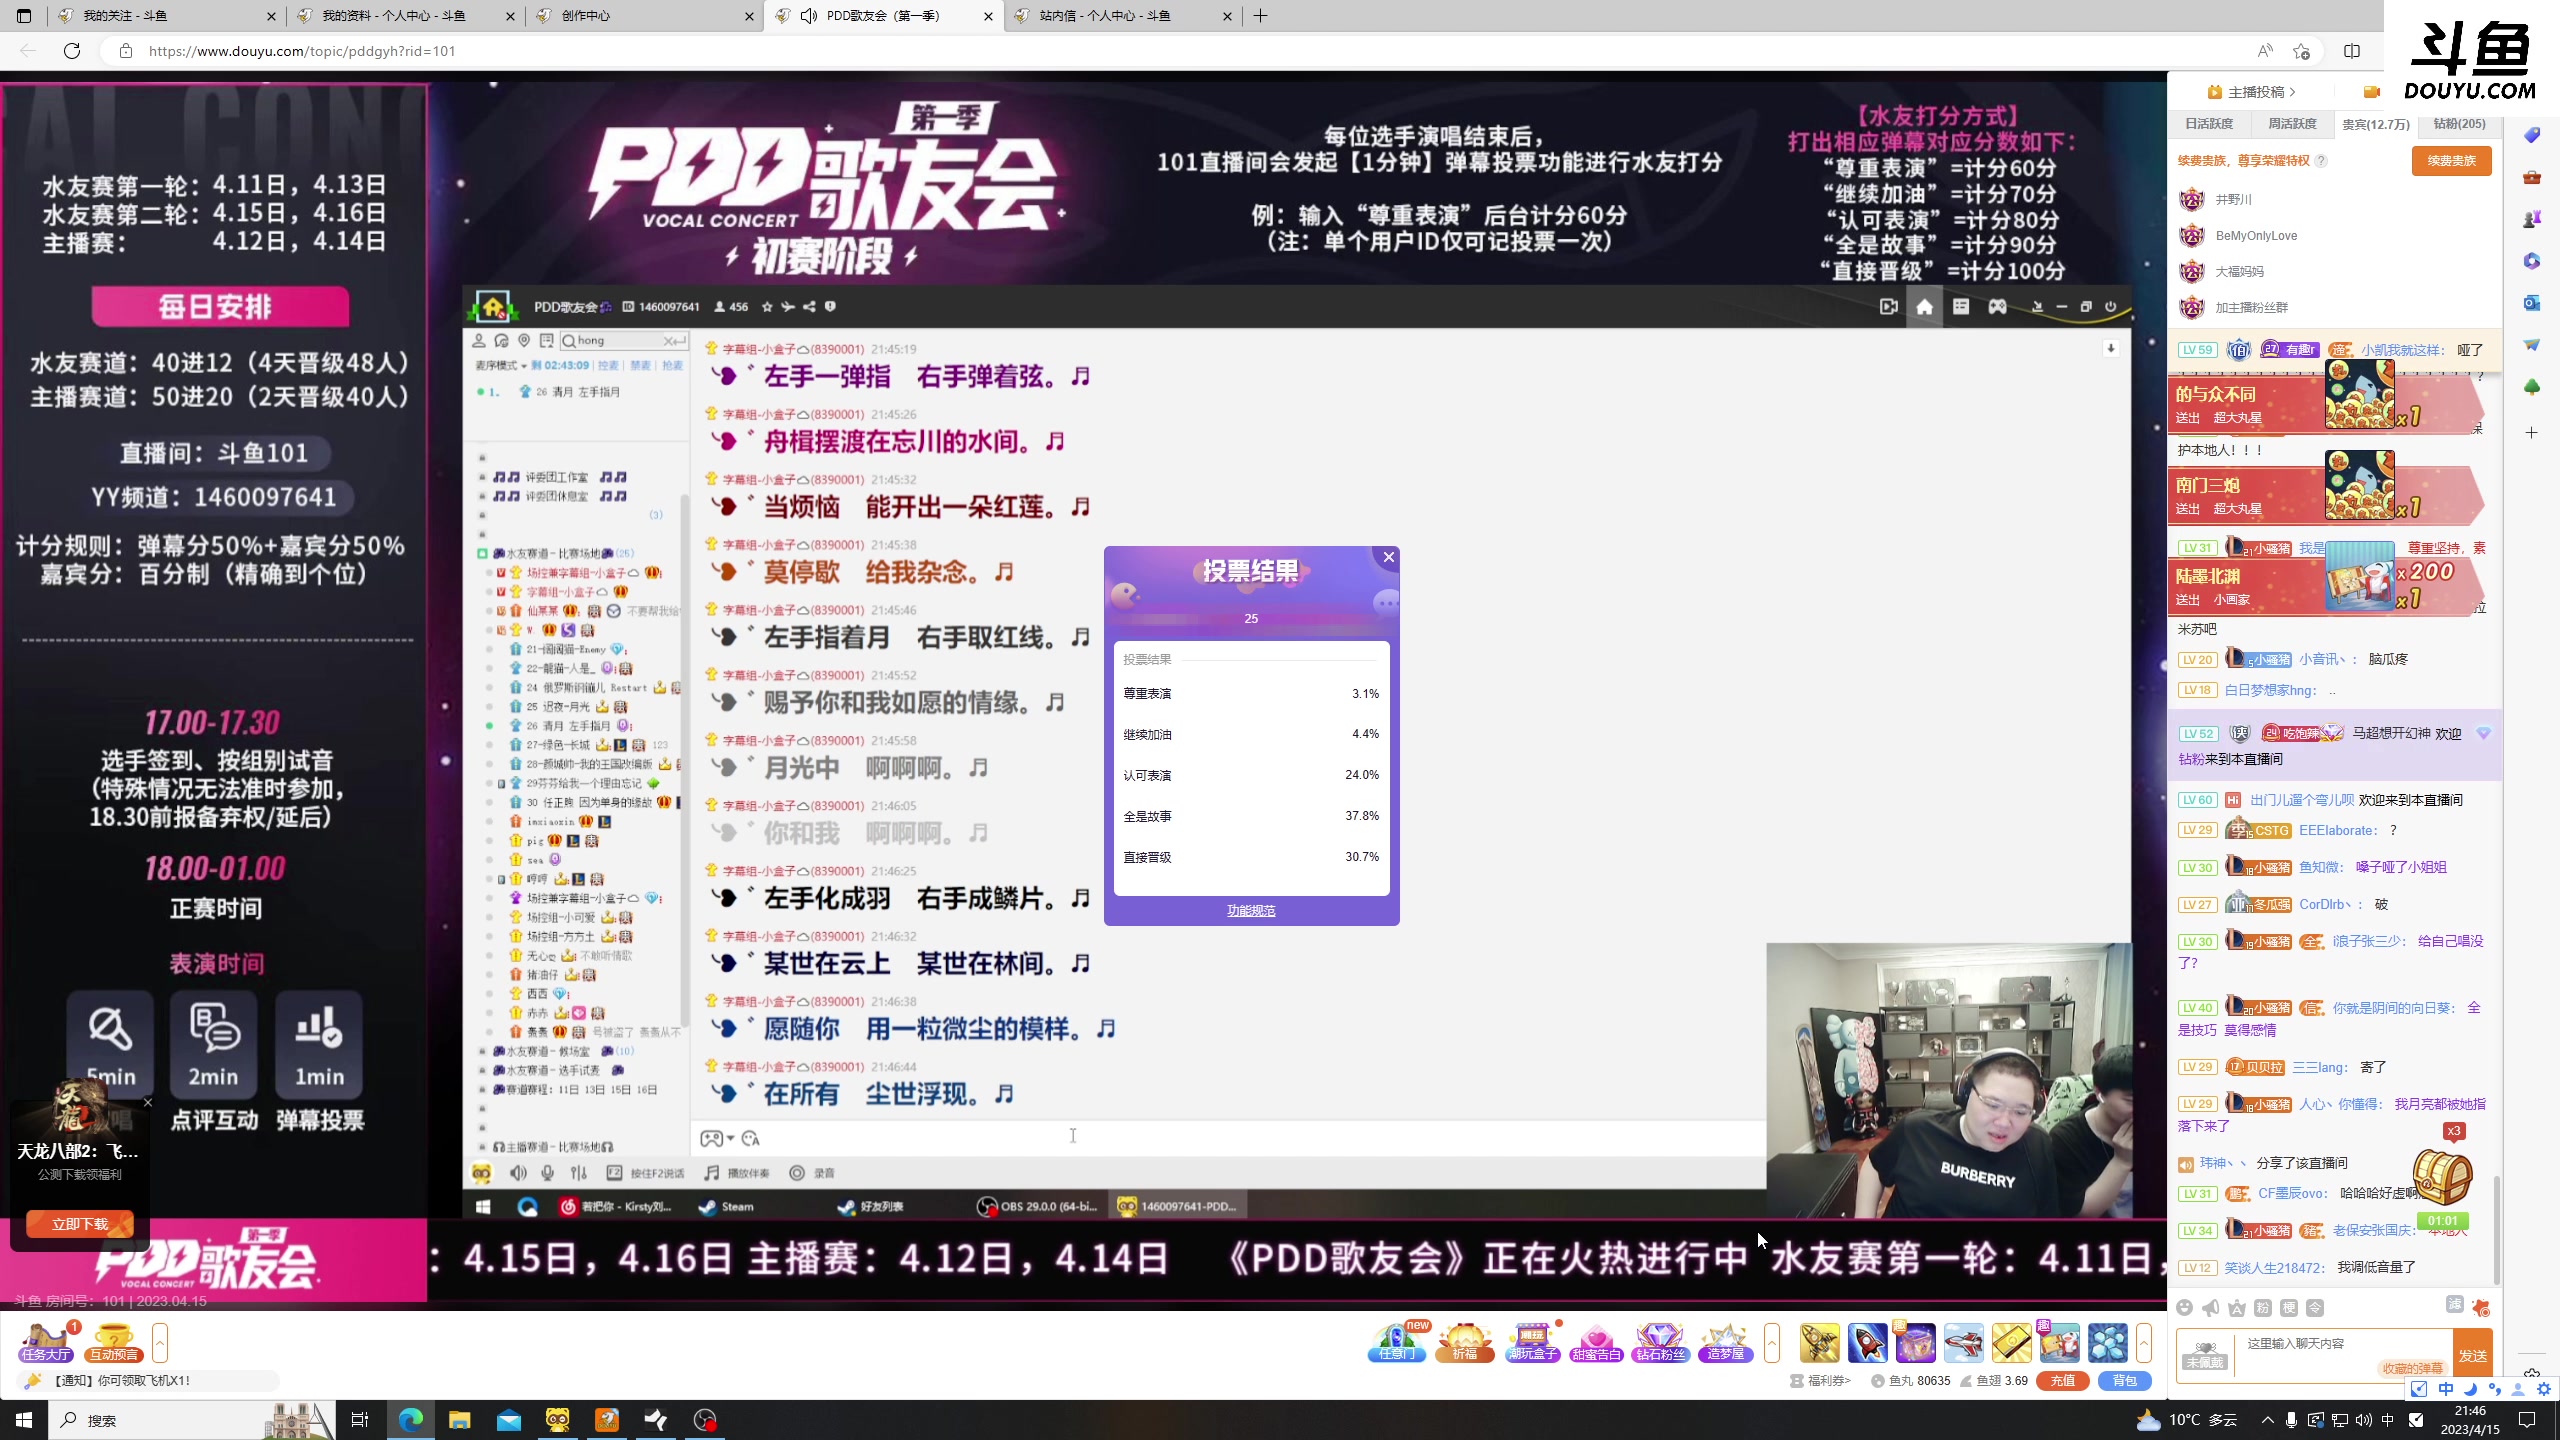This screenshot has height=1440, width=2560.
Task: Open the 潮玩盒子 box icon
Action: (1531, 1342)
